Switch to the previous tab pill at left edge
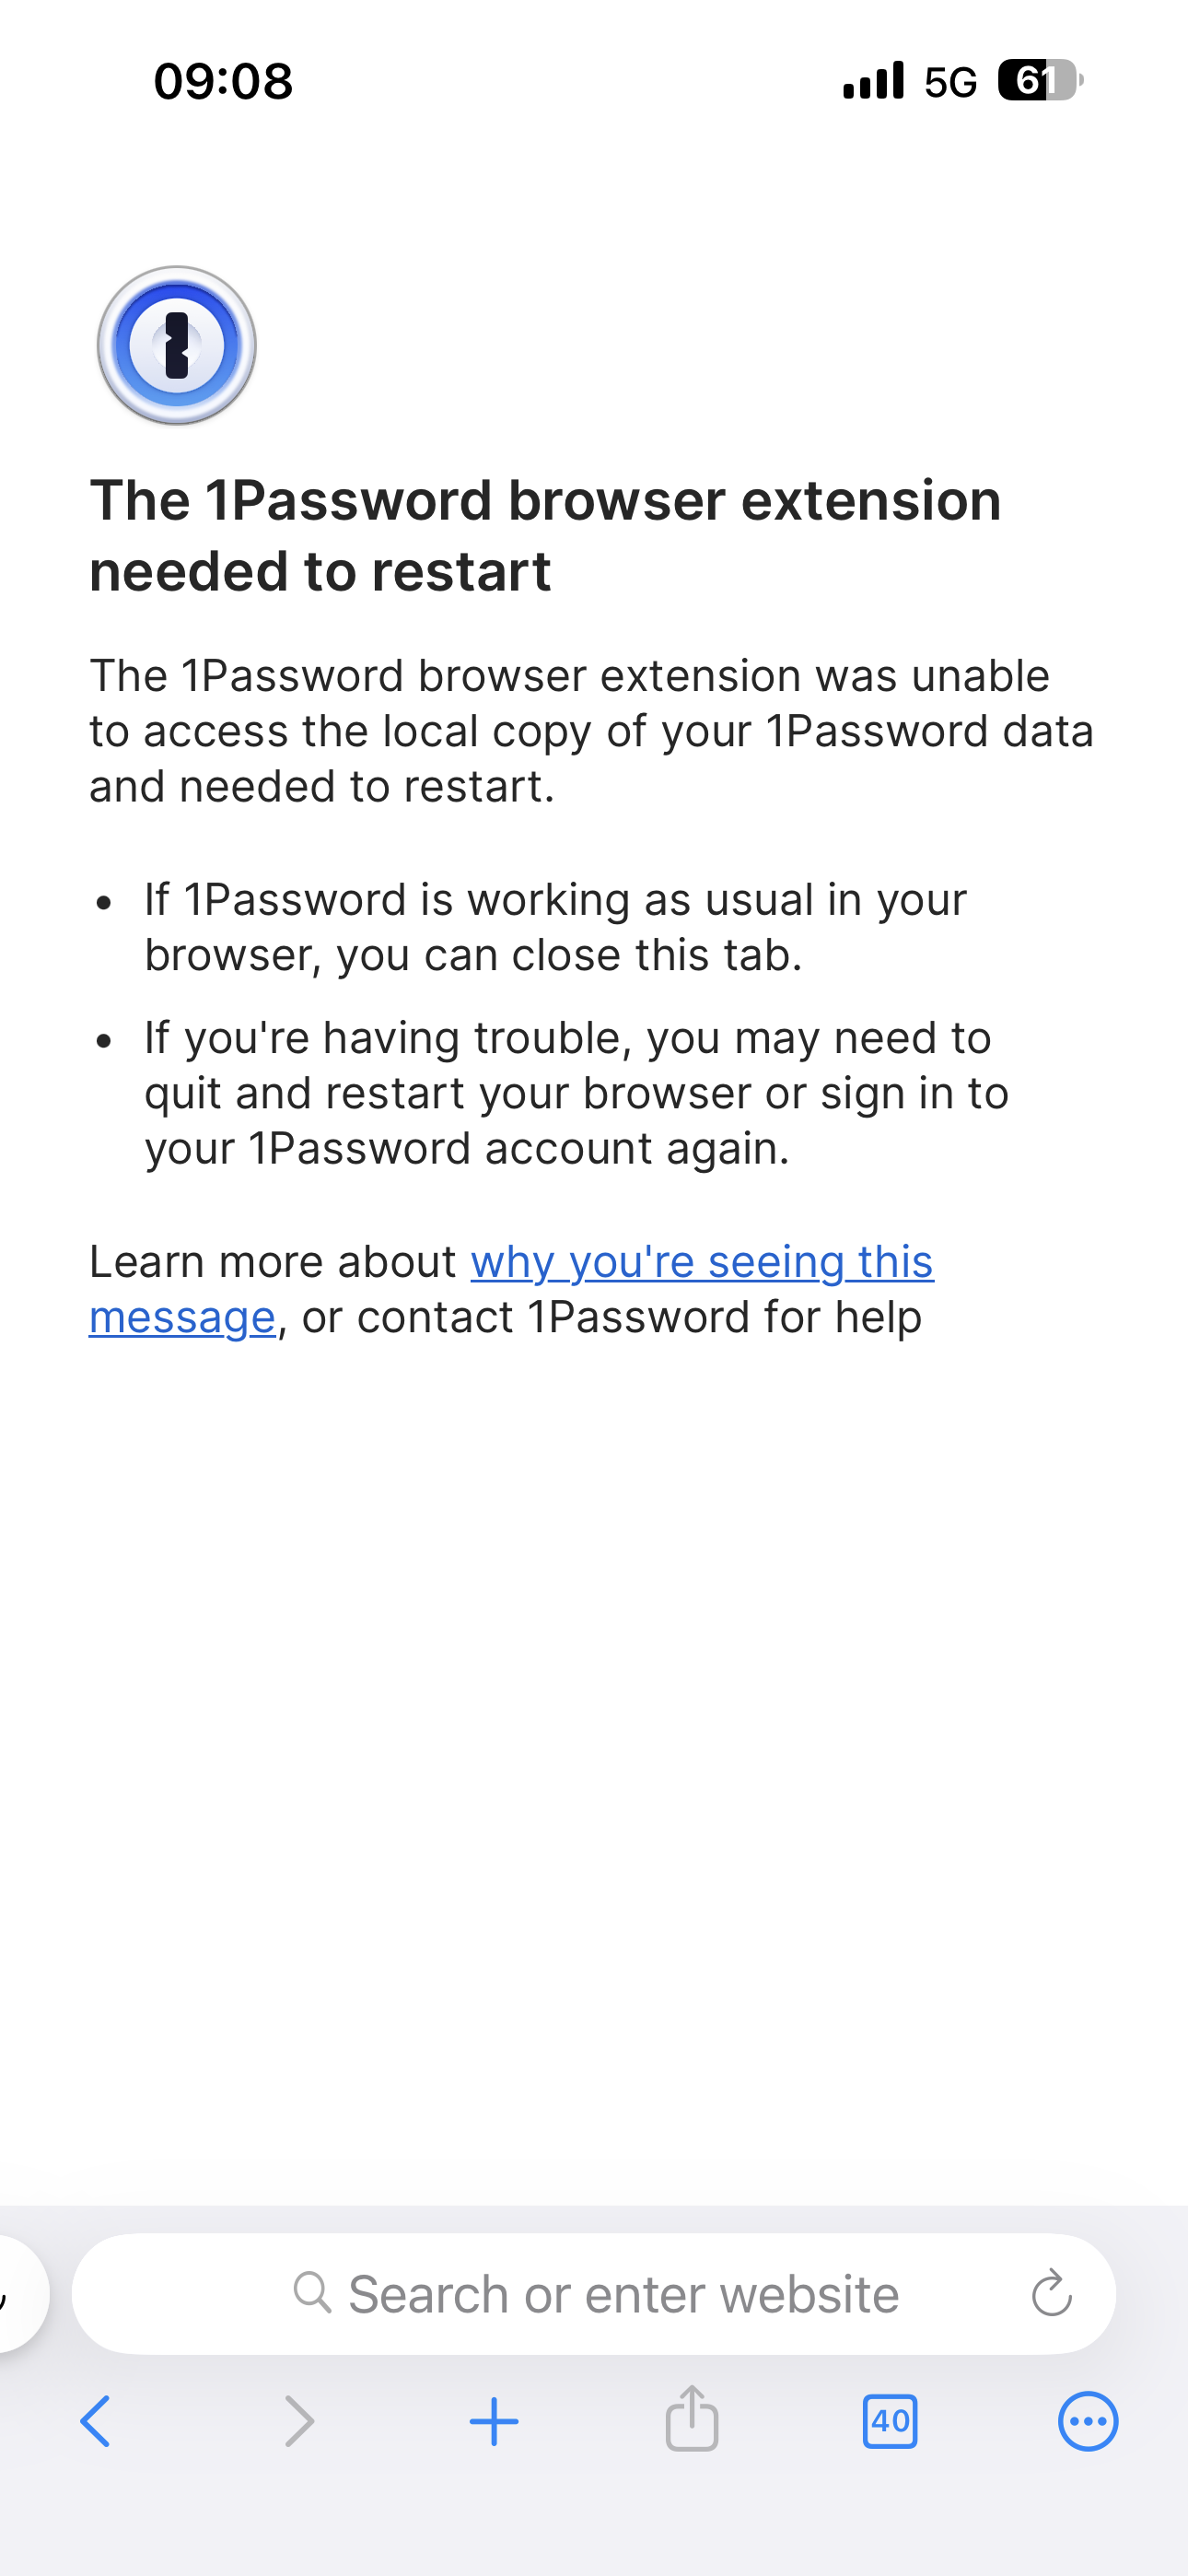The image size is (1188, 2576). pos(18,2293)
